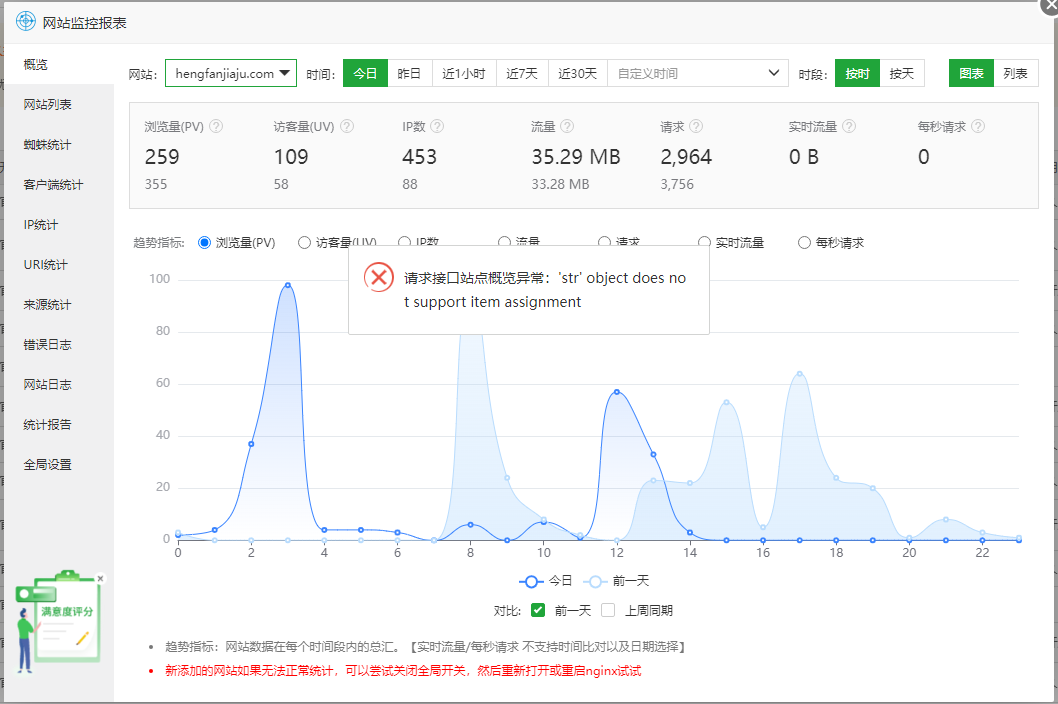Select the 访客量(UV) trend radio button
Screen dimensions: 1058x704
pyautogui.click(x=304, y=243)
